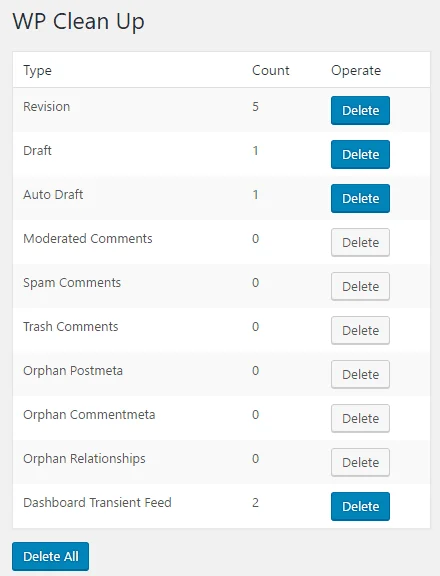Click the Delete All button
This screenshot has height=576, width=440.
(50, 556)
